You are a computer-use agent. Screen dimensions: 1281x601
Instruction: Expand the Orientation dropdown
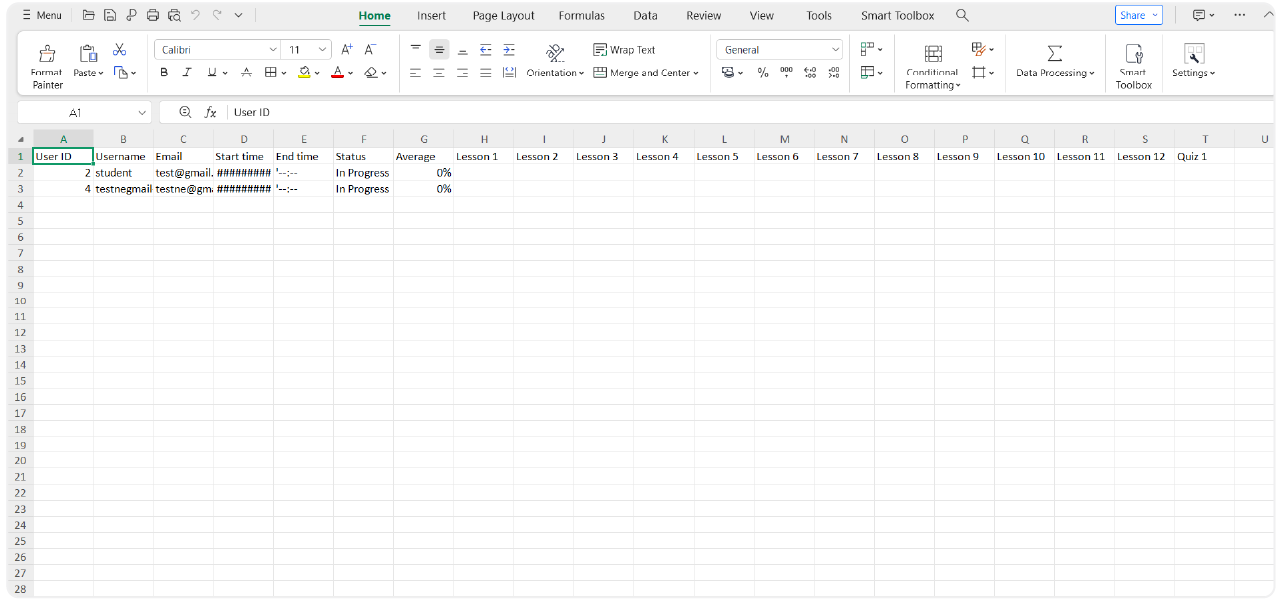pos(579,72)
